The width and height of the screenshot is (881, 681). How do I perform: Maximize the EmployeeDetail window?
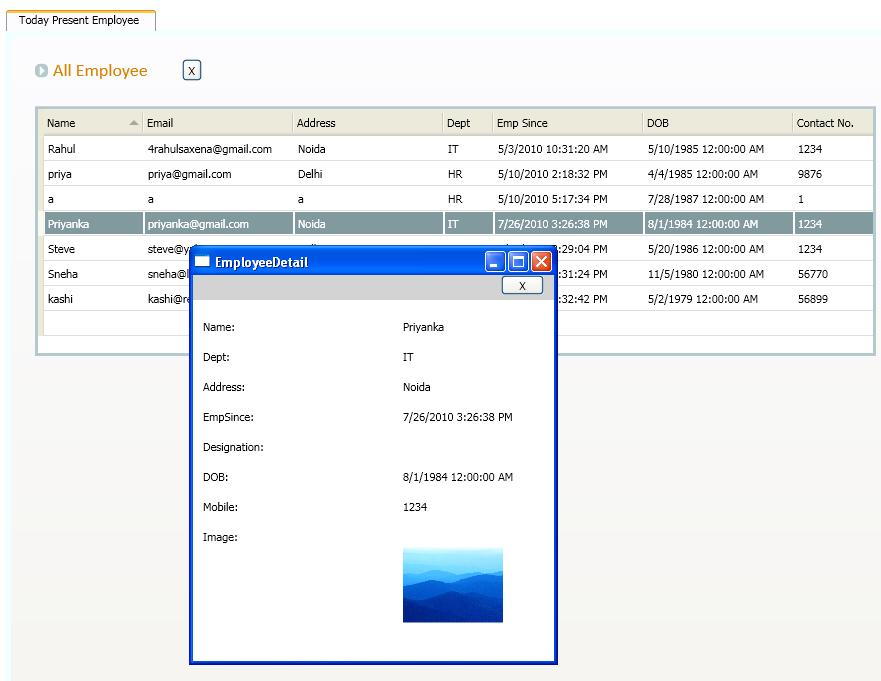(518, 261)
